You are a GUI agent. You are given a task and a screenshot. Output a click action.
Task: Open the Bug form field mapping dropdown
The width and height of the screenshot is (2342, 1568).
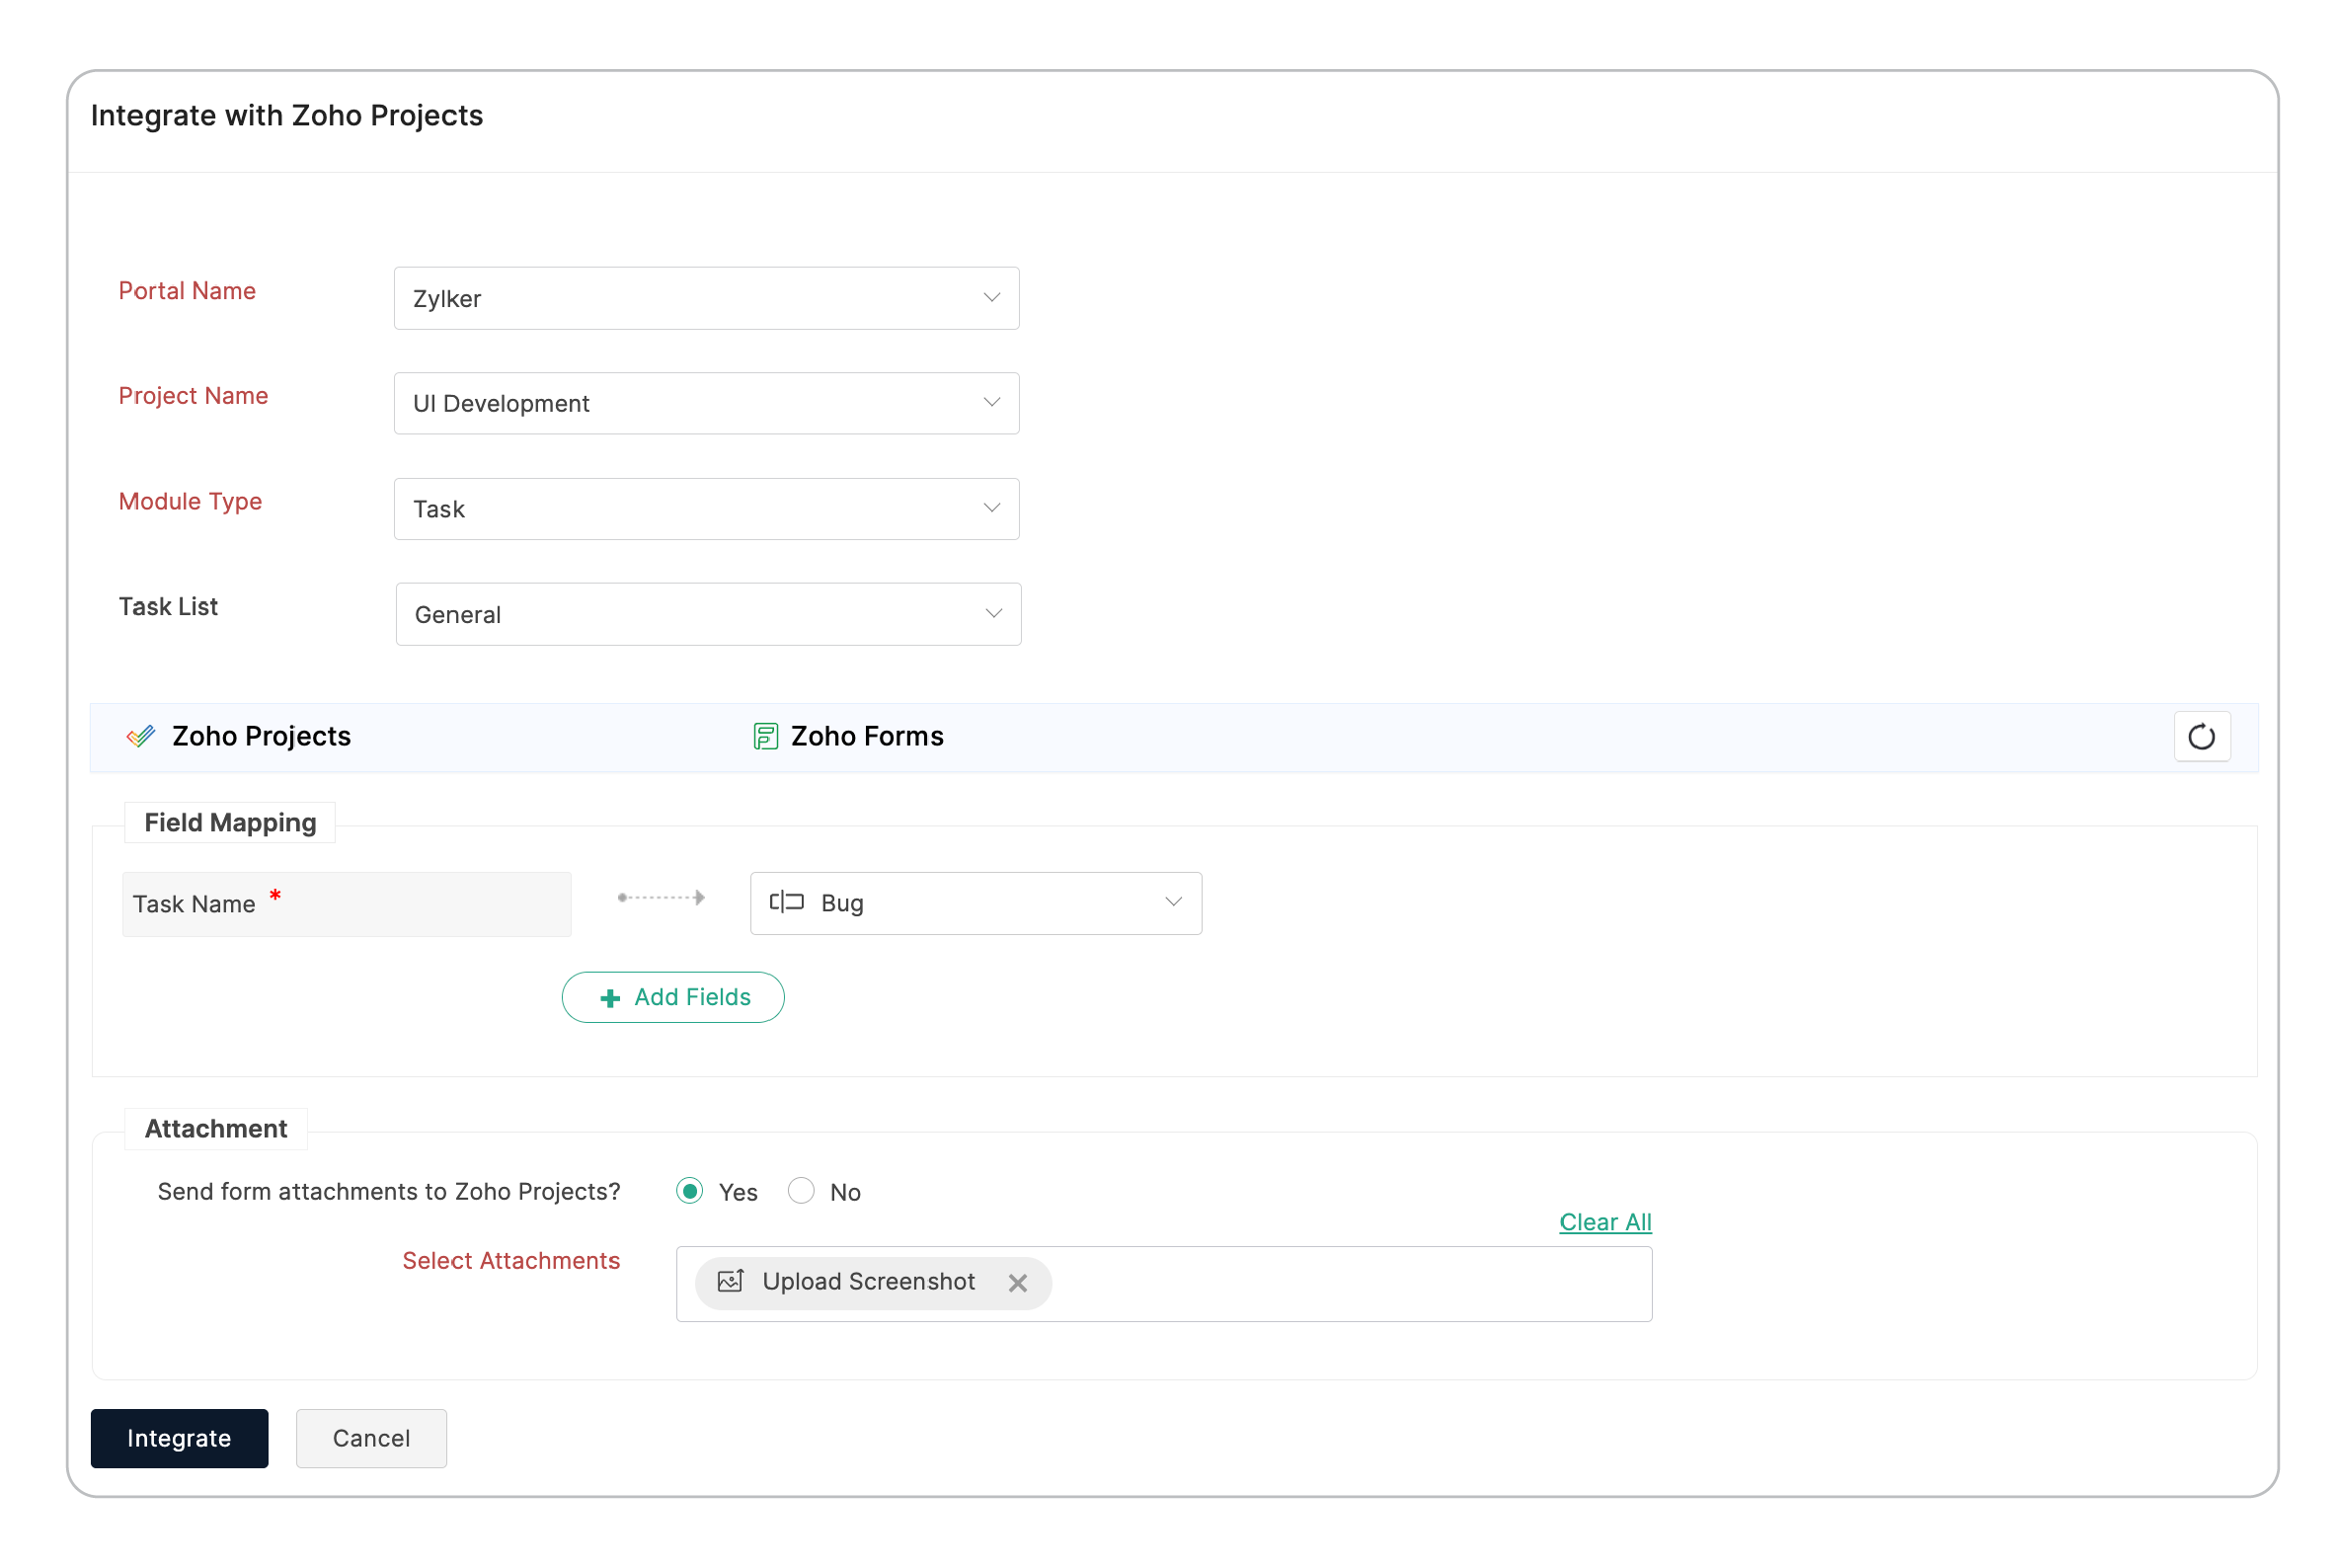[976, 903]
